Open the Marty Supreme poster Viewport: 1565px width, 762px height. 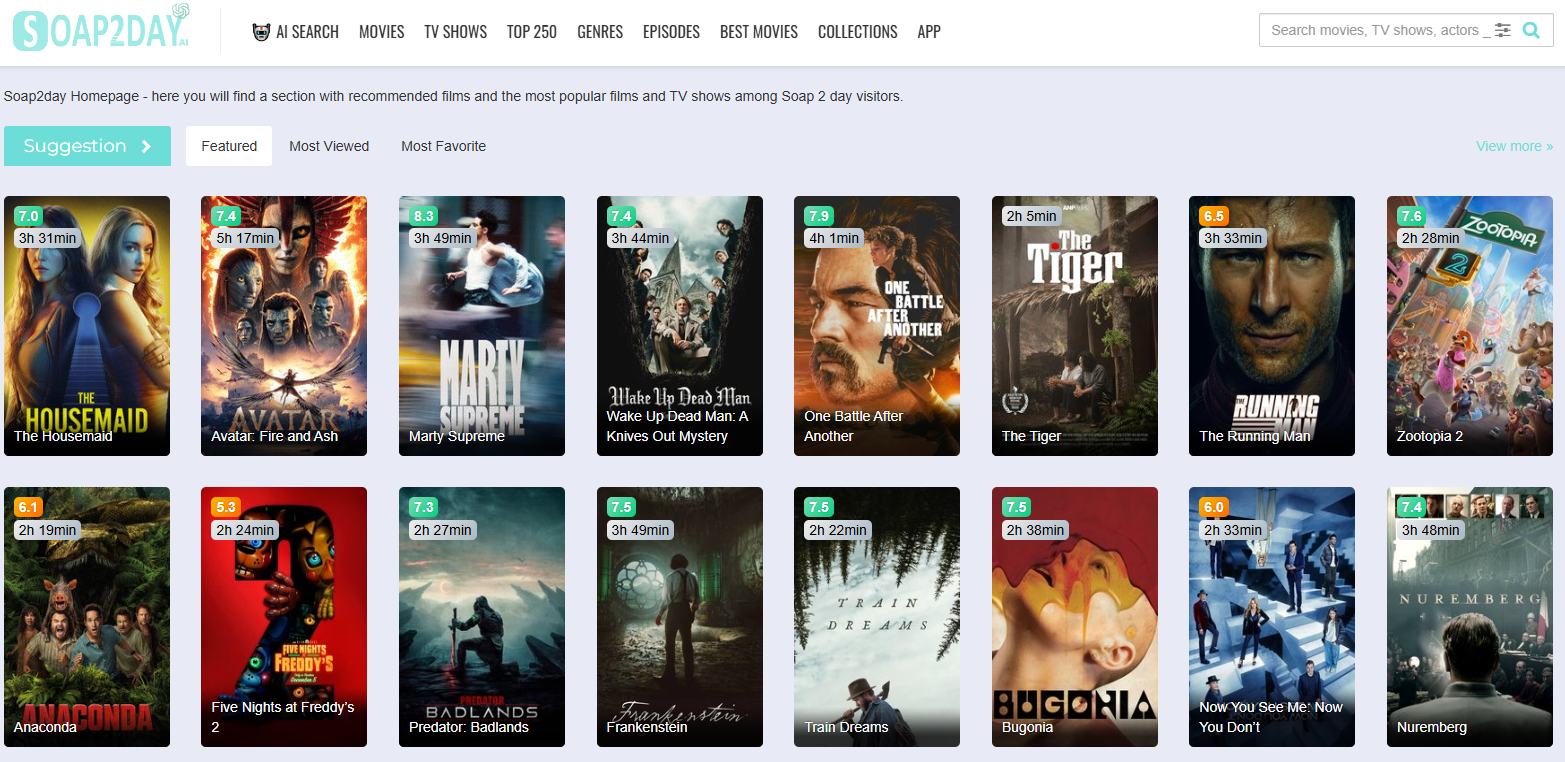point(481,325)
